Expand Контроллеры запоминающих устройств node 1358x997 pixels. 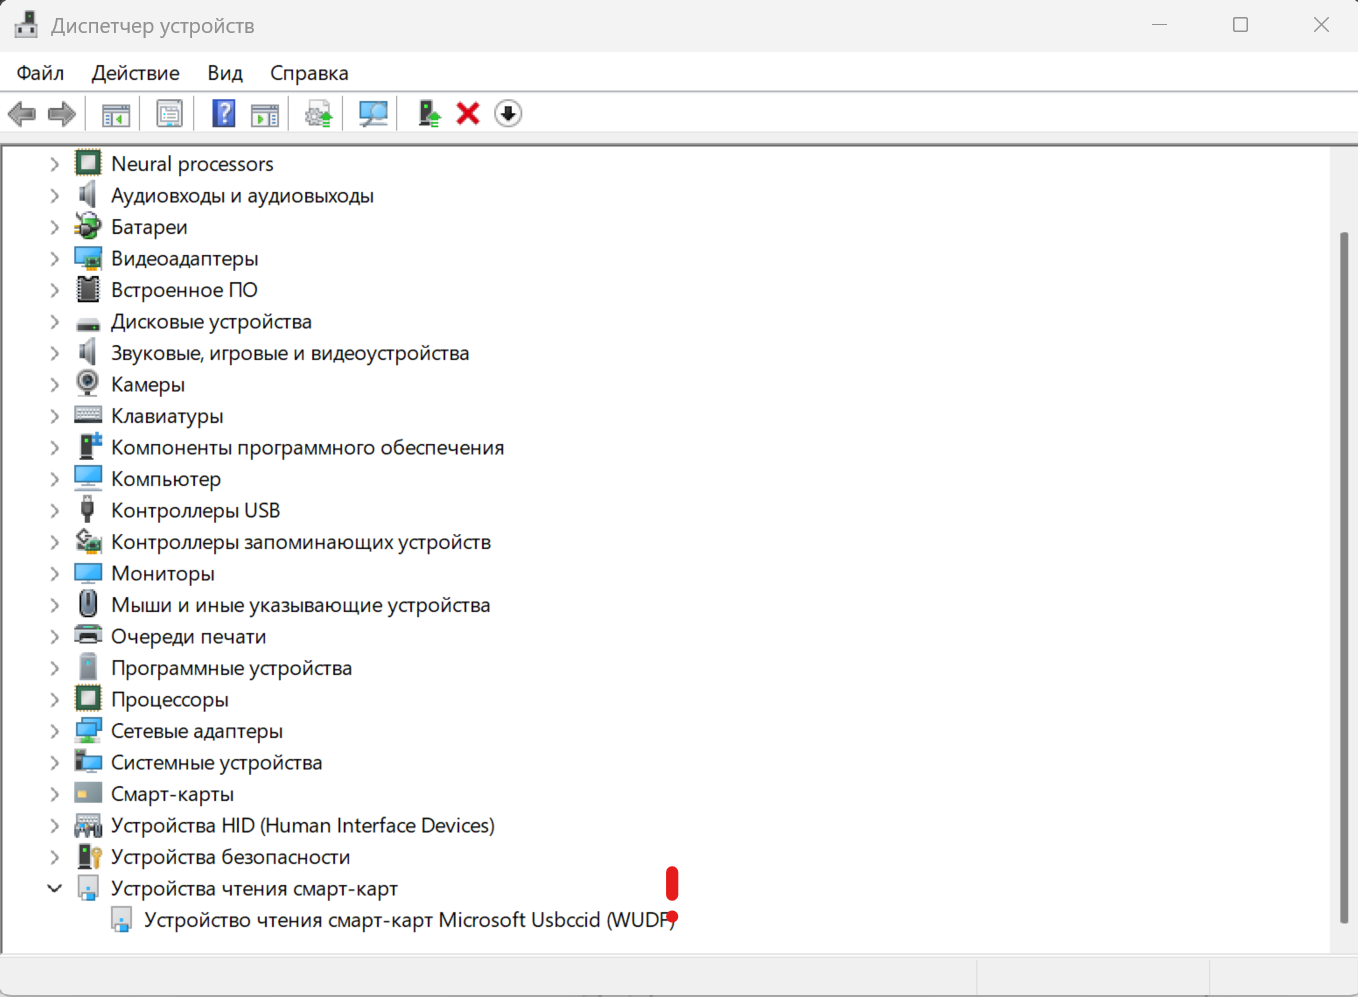coord(55,542)
